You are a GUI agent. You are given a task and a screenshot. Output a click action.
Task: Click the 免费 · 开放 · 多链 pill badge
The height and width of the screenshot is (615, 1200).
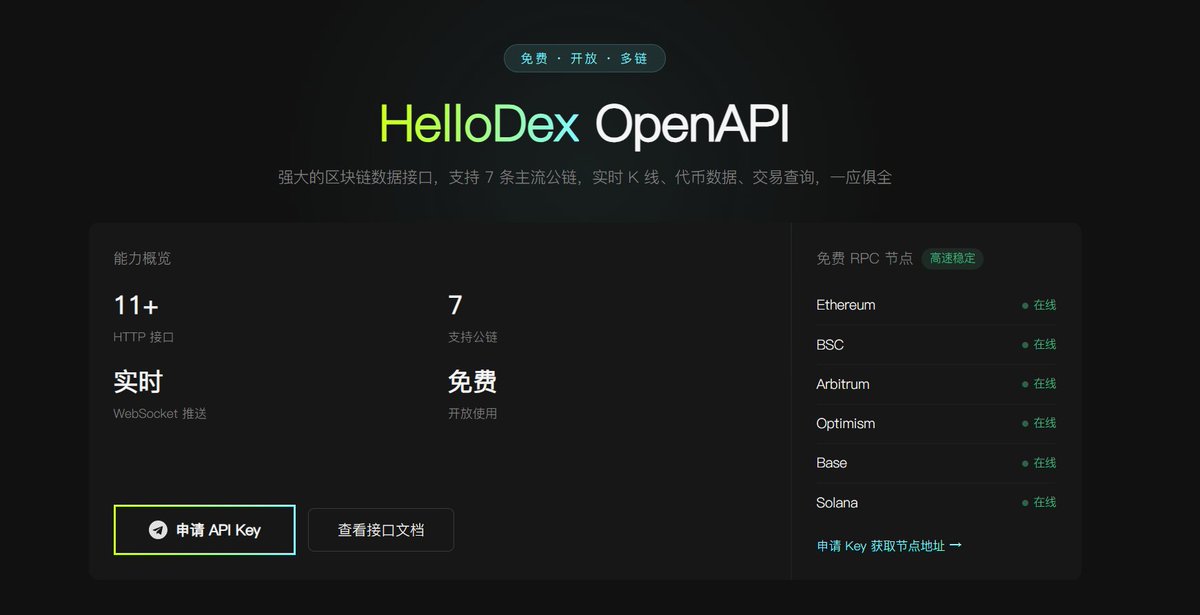click(584, 58)
